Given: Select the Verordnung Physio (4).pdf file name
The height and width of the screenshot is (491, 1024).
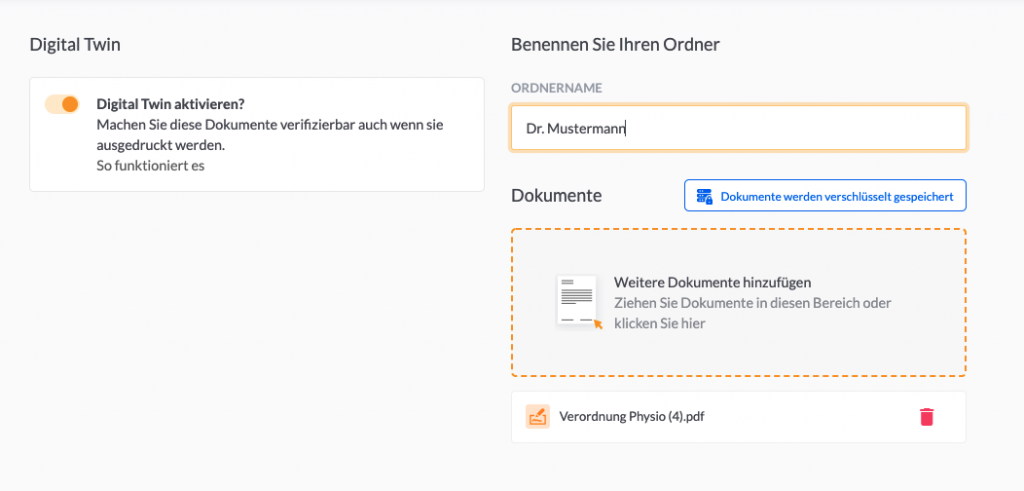Looking at the screenshot, I should tap(632, 417).
